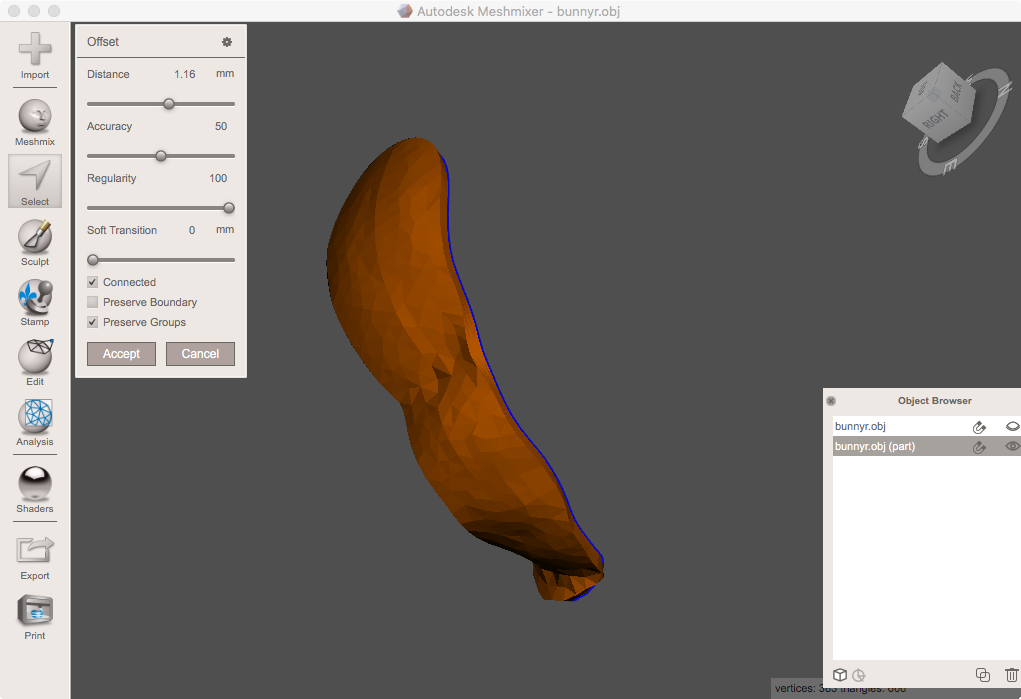Duplicate the selected object
The width and height of the screenshot is (1021, 699).
(x=982, y=675)
